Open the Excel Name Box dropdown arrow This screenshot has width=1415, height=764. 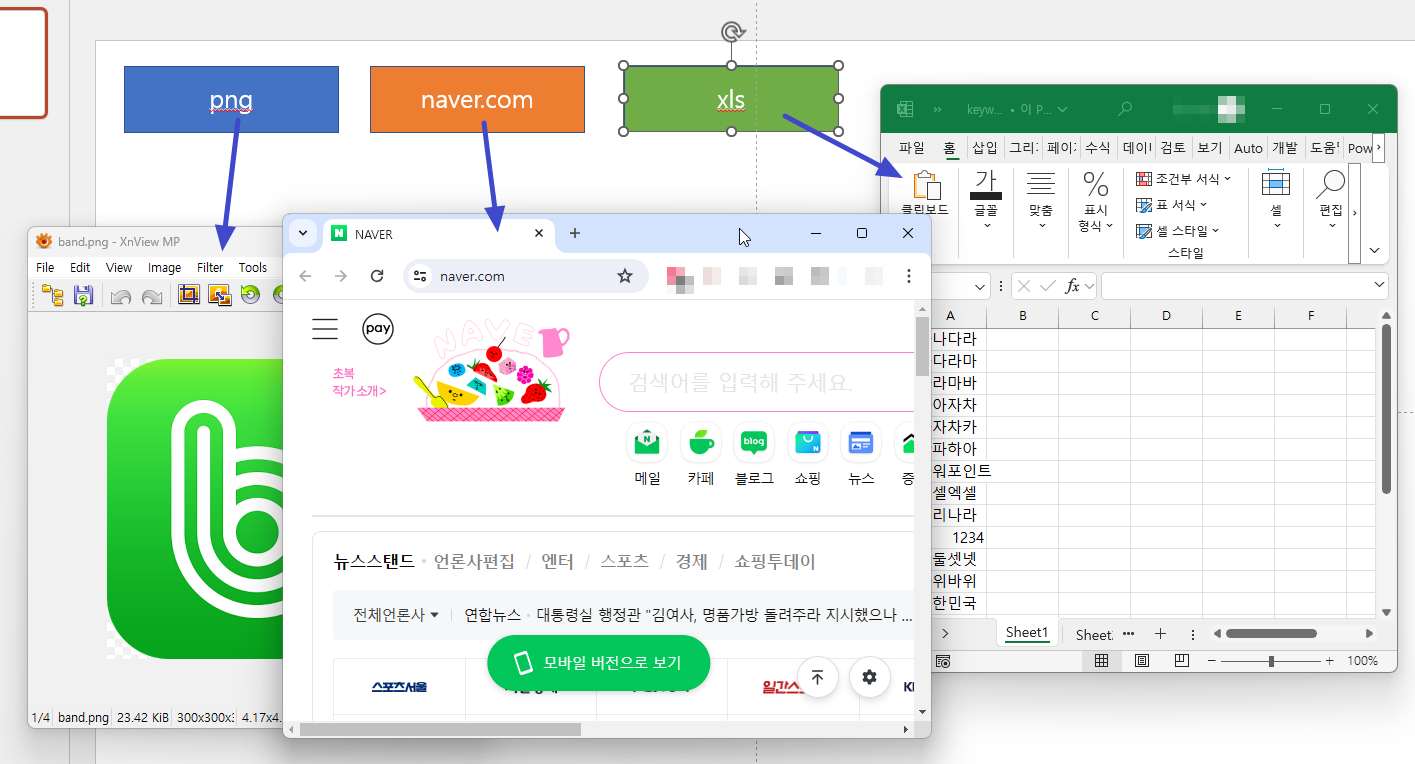point(979,286)
